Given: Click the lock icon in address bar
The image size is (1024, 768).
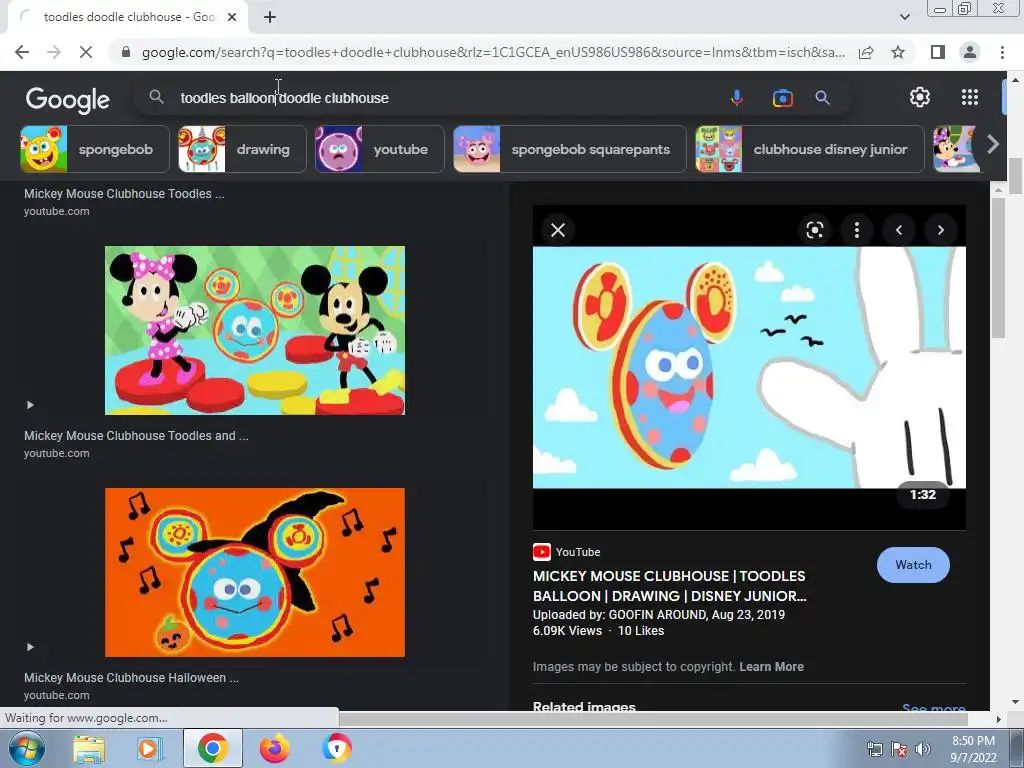Looking at the screenshot, I should tap(126, 52).
